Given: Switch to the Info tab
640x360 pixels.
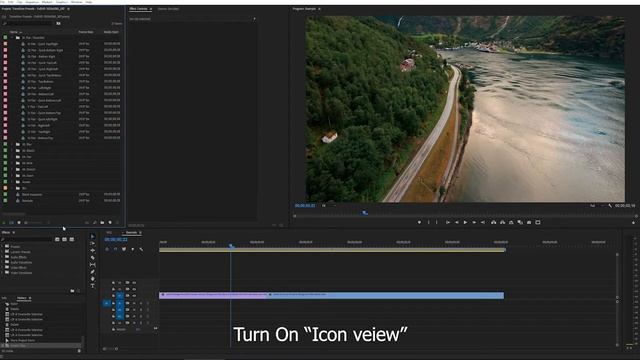Looking at the screenshot, I should pos(4,298).
